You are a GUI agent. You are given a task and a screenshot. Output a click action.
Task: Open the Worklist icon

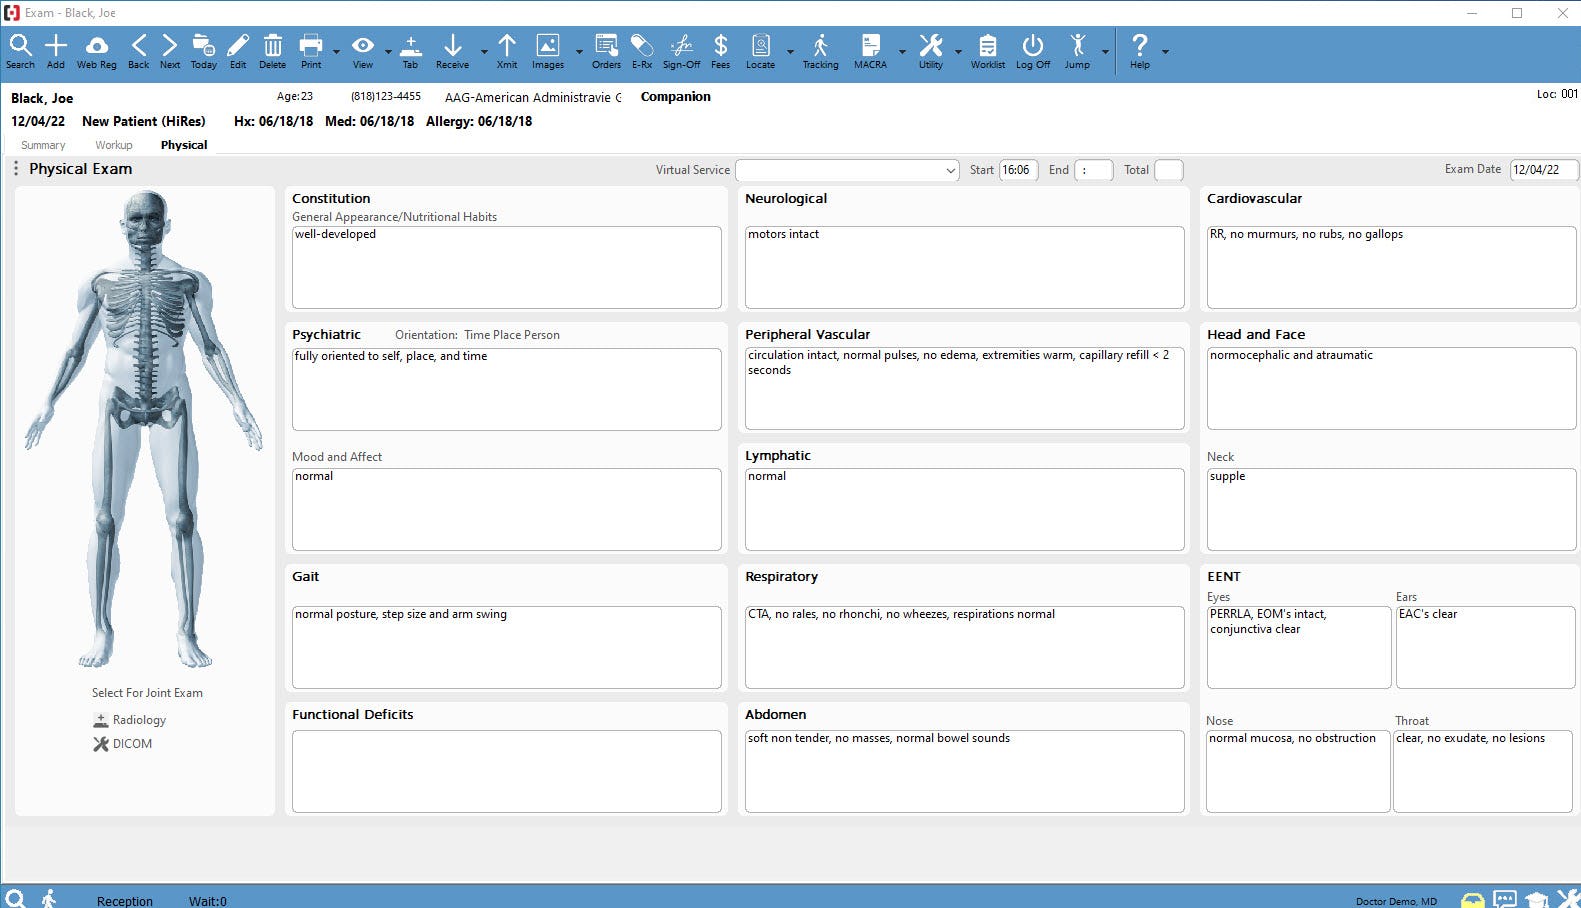click(x=987, y=51)
